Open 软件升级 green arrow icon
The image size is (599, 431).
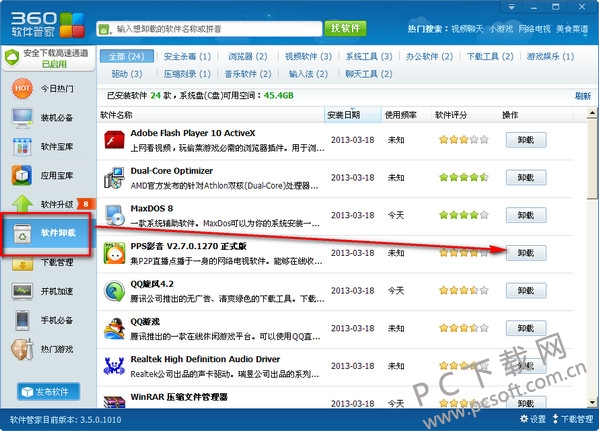pyautogui.click(x=22, y=204)
